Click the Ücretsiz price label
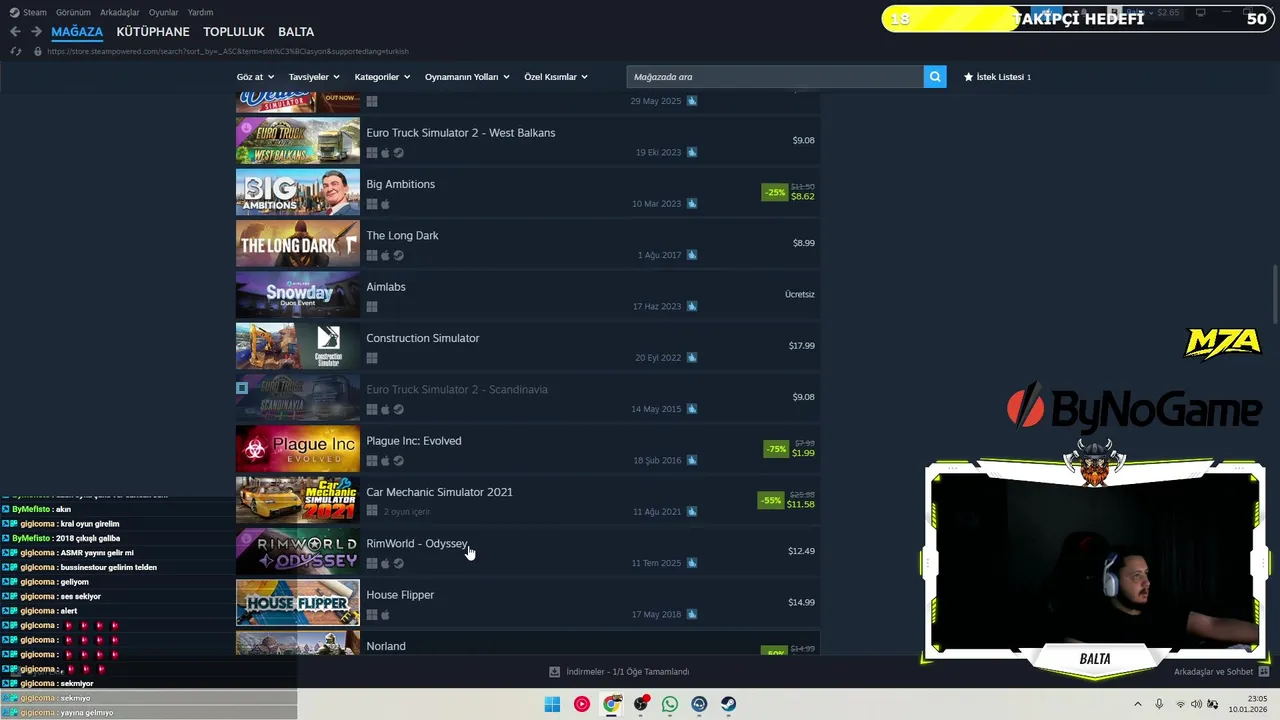The height and width of the screenshot is (720, 1280). (x=800, y=294)
